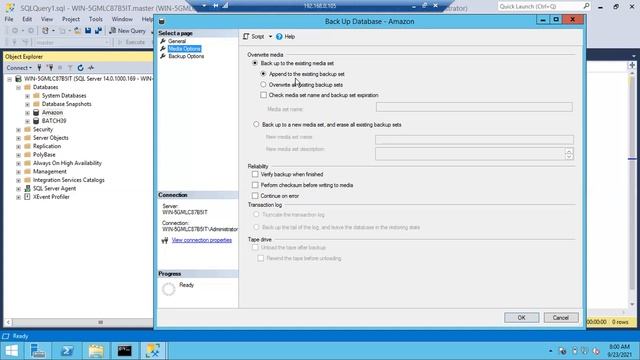Click the XEvent Profiler icon
This screenshot has width=640, height=360.
(27, 197)
